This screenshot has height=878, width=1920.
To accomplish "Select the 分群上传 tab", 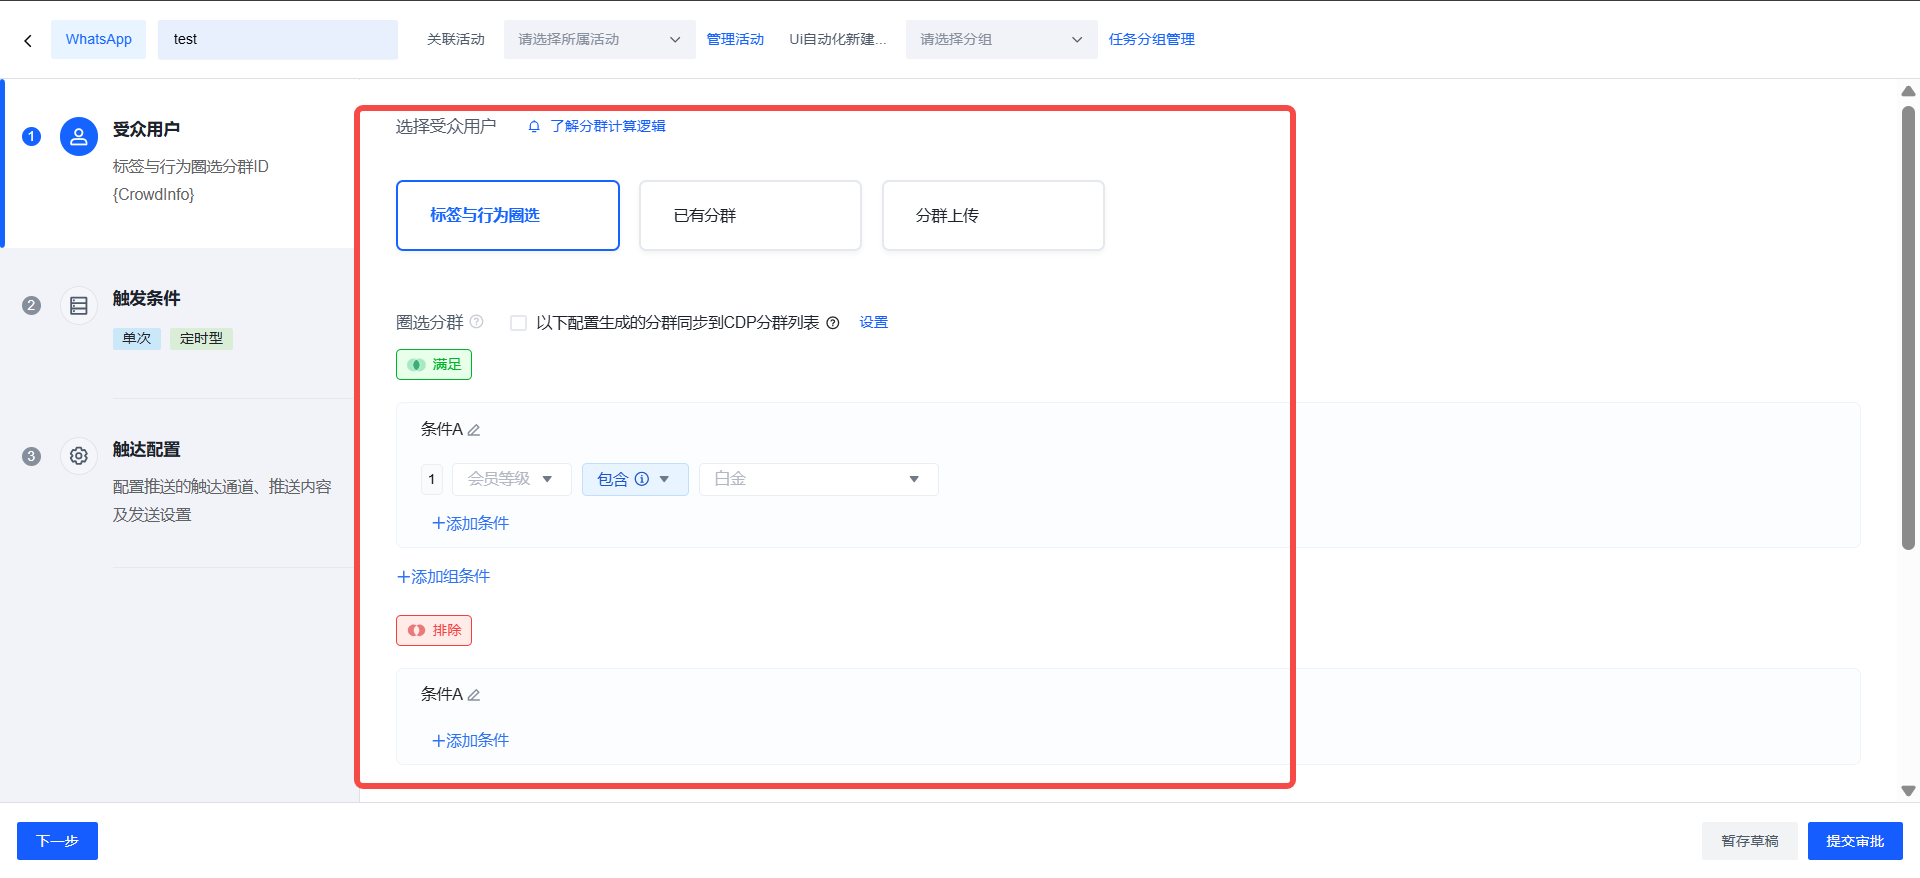I will click(993, 215).
